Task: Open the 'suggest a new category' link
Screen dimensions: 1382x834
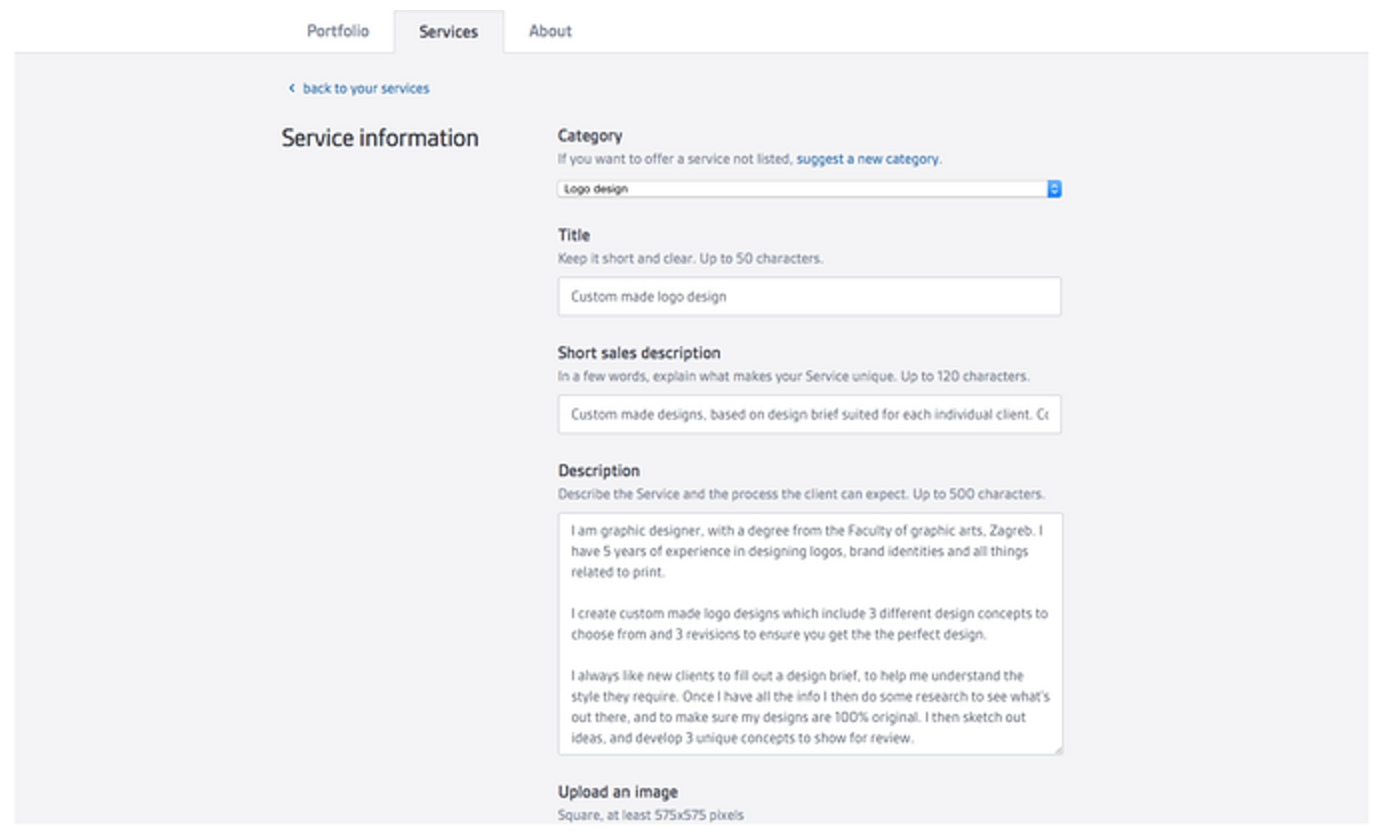Action: pos(867,159)
